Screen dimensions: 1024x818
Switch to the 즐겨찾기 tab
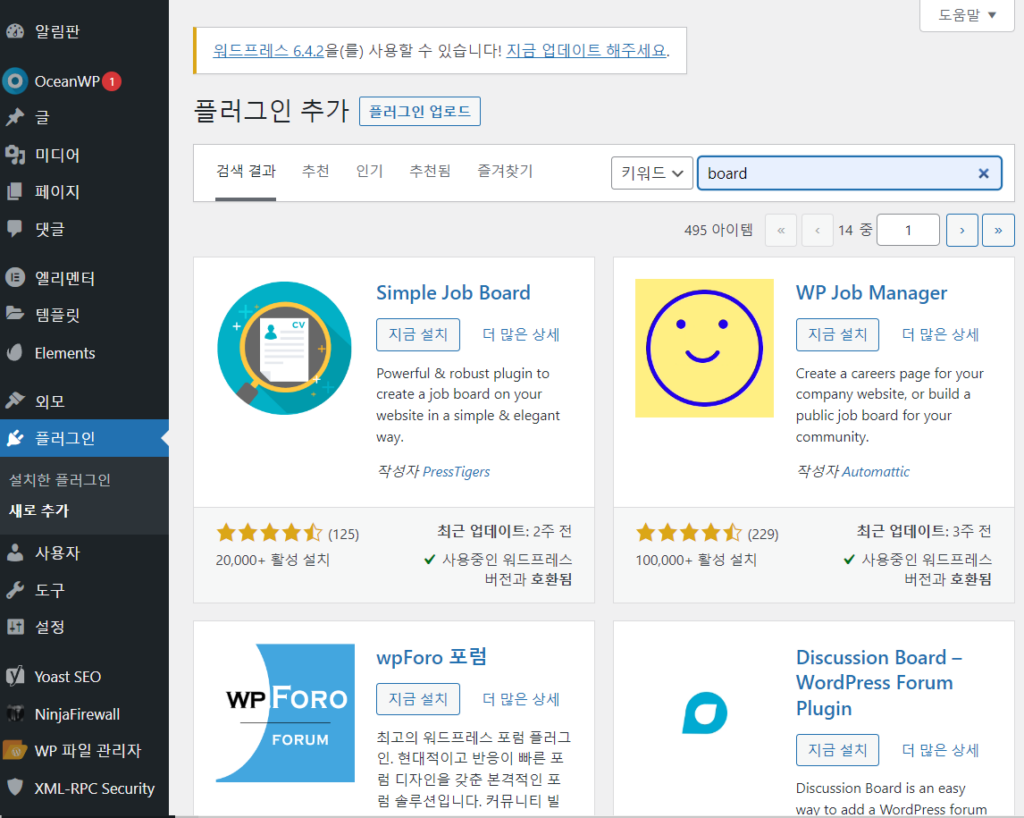(505, 171)
